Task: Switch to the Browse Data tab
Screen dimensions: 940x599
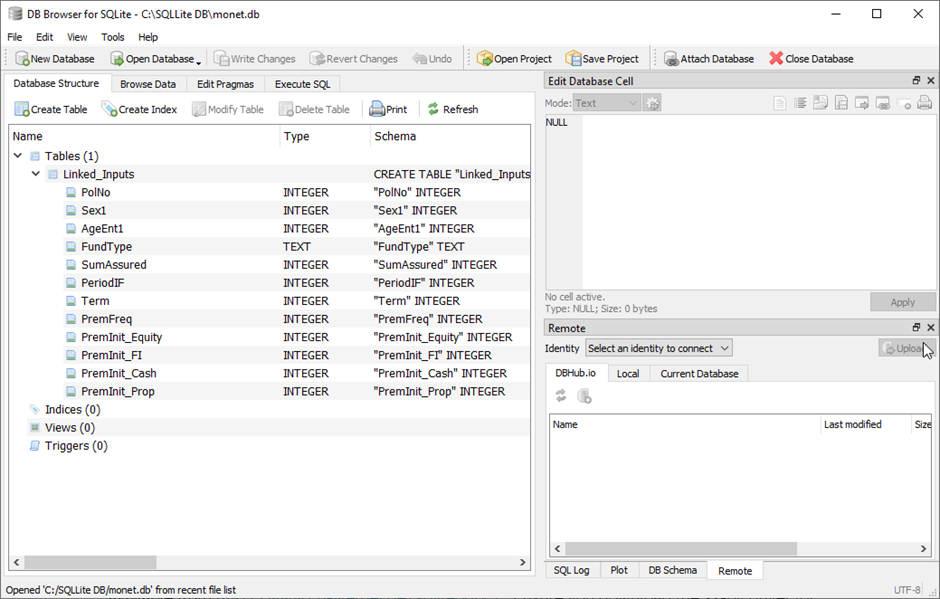Action: click(x=148, y=85)
